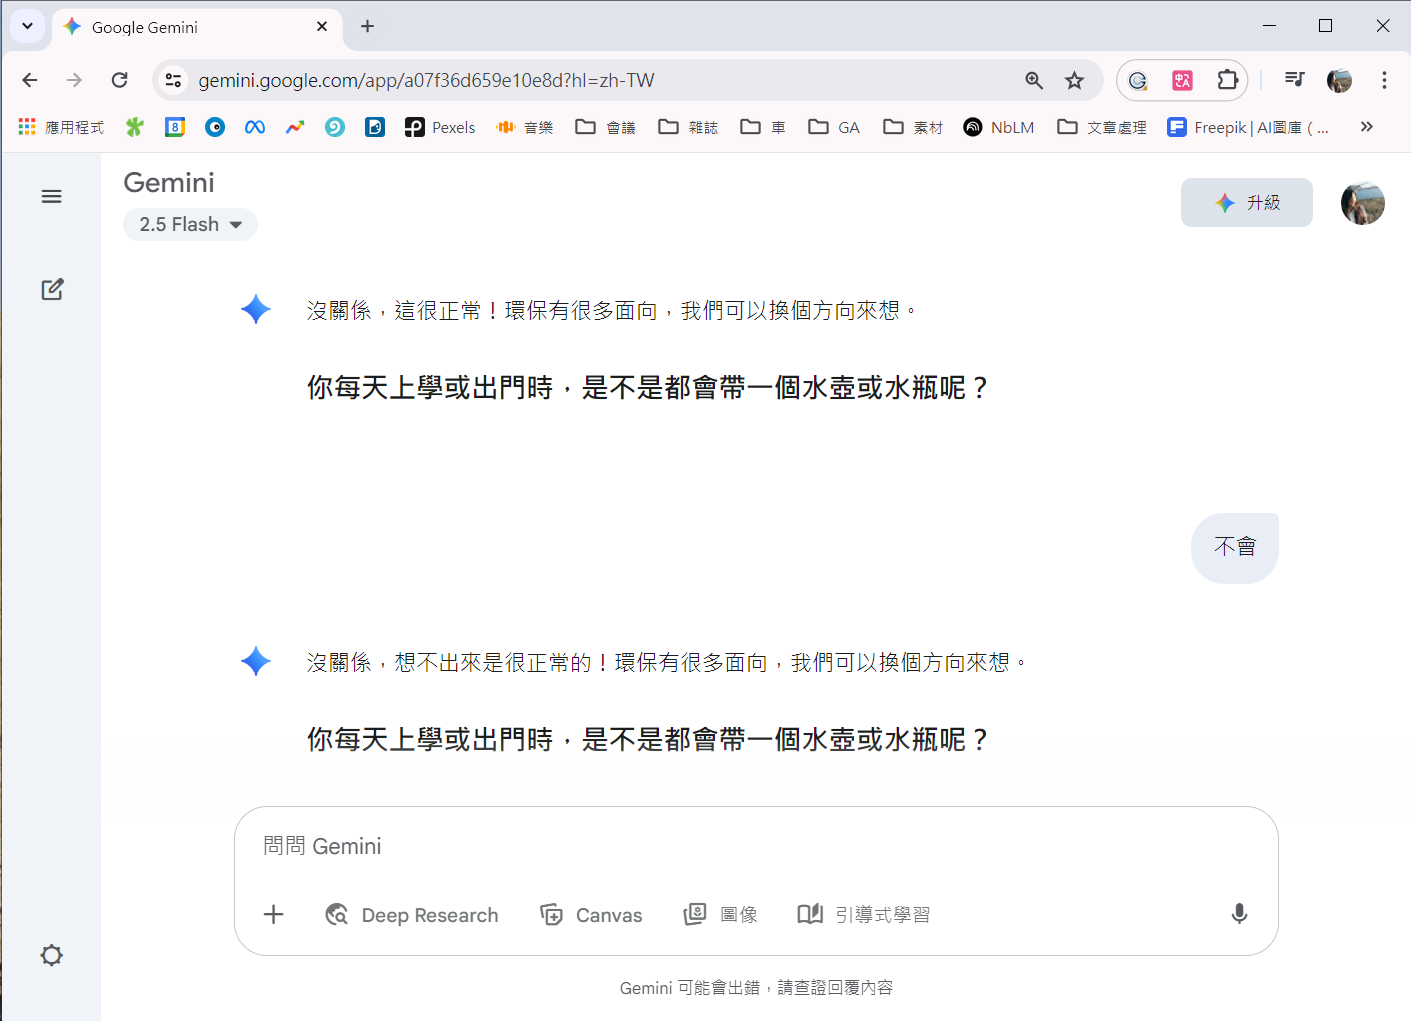The image size is (1411, 1021).
Task: Focus the 問問 Gemini prompt field
Action: pos(756,846)
